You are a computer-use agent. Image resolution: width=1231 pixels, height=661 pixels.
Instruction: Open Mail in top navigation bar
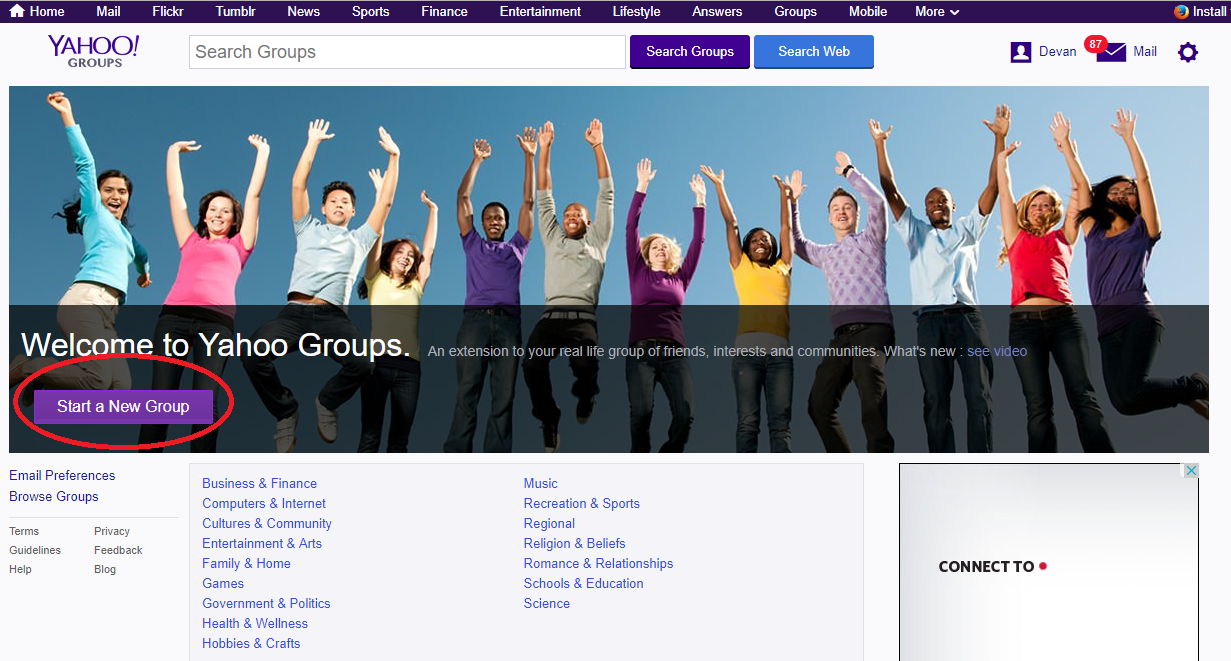point(108,11)
